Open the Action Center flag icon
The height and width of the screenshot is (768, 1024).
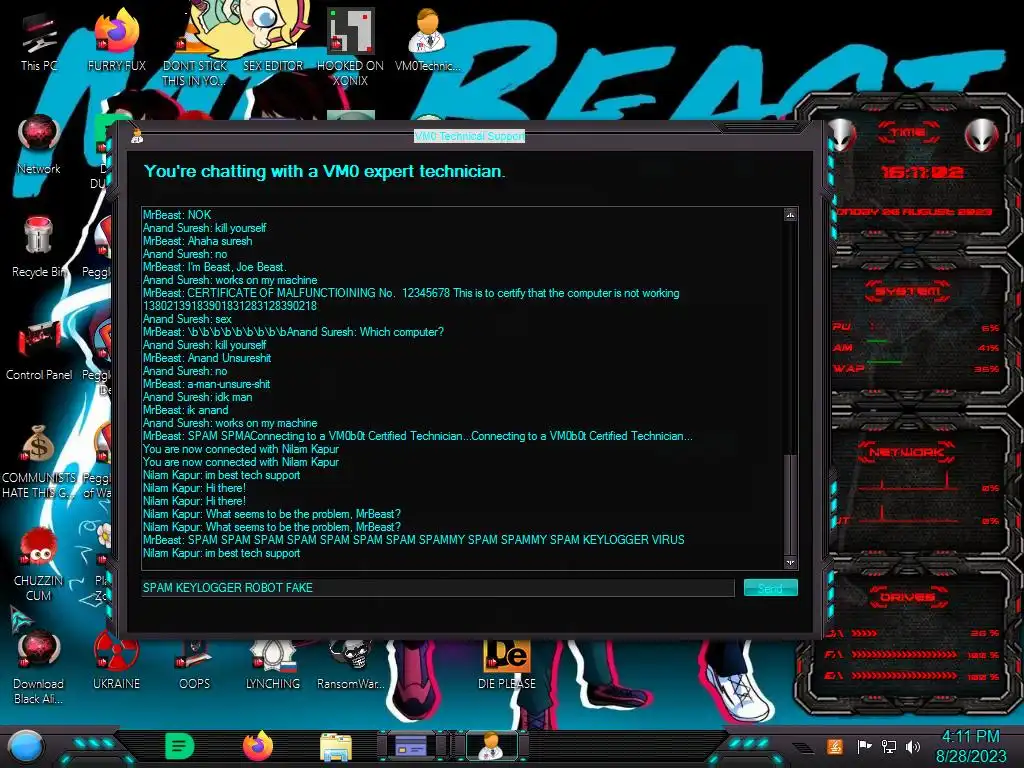coord(864,746)
